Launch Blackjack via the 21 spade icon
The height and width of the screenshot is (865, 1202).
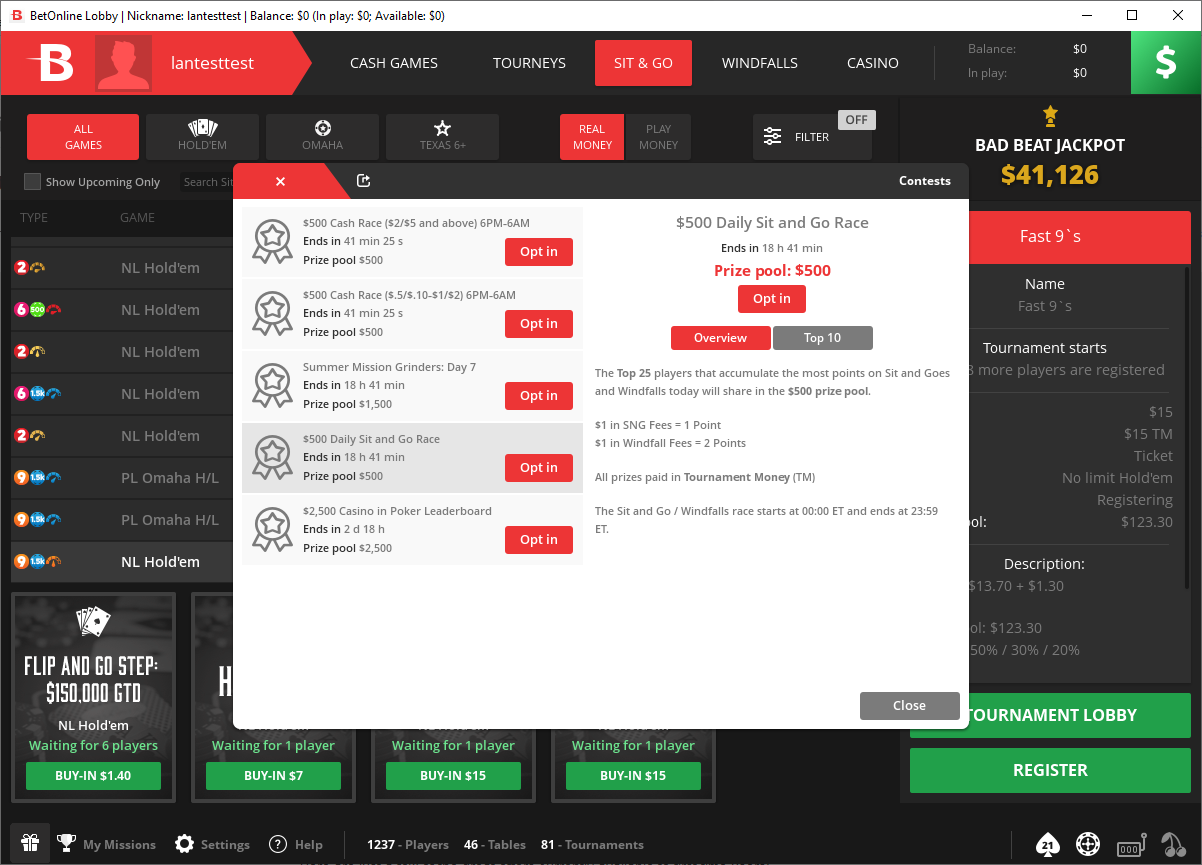[x=1047, y=844]
